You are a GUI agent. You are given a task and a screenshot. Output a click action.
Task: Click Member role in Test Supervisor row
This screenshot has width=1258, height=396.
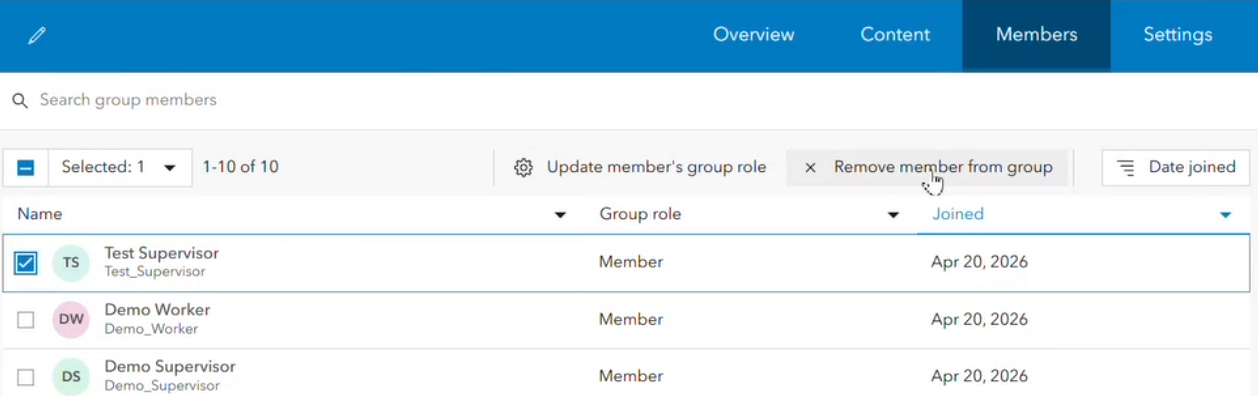[x=631, y=263]
